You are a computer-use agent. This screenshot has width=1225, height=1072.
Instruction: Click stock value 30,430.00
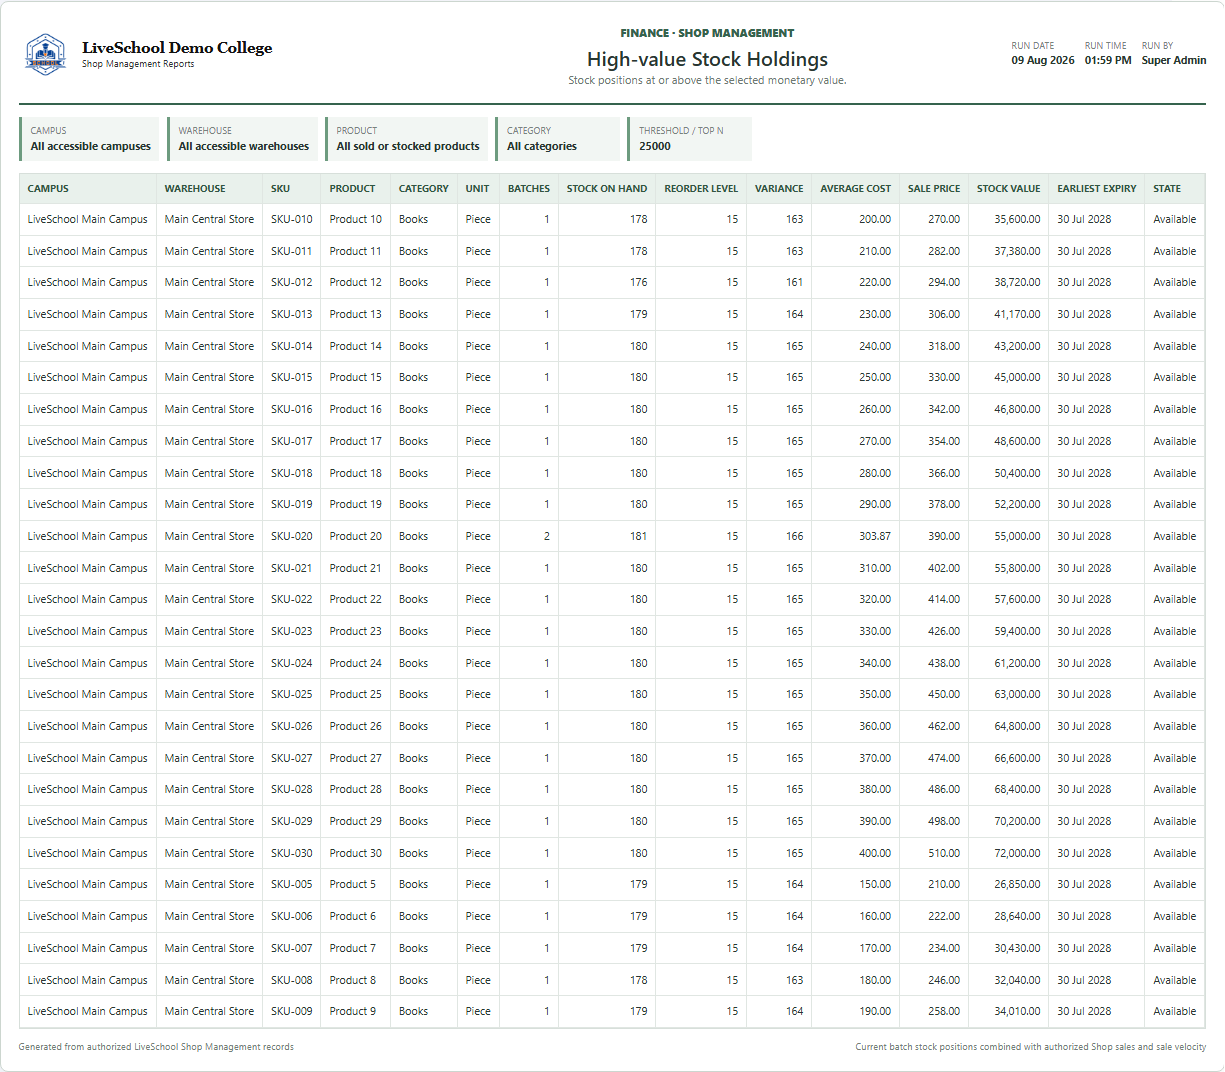click(1017, 948)
